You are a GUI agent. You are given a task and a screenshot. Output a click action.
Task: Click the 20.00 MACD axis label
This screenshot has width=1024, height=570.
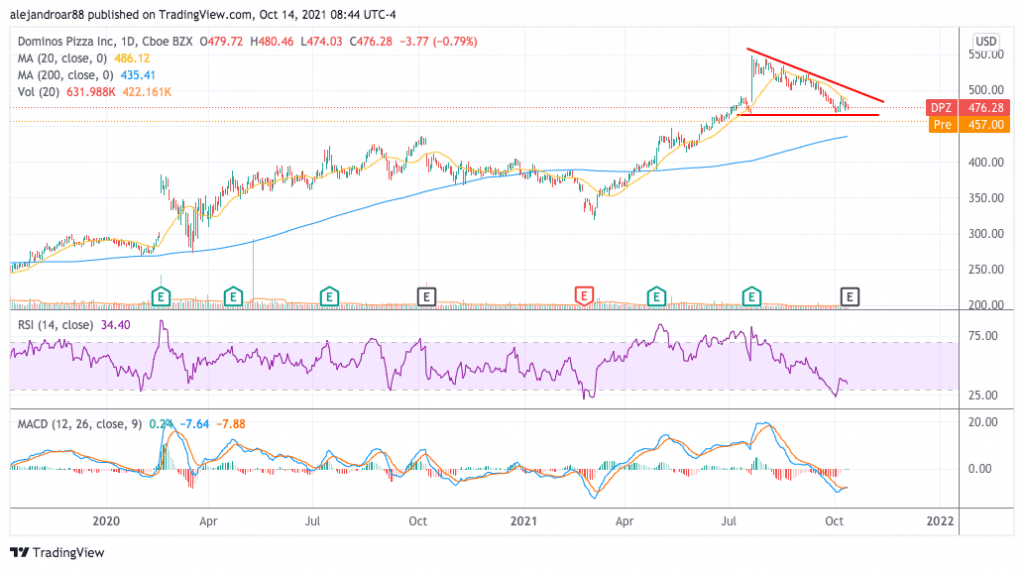[983, 422]
